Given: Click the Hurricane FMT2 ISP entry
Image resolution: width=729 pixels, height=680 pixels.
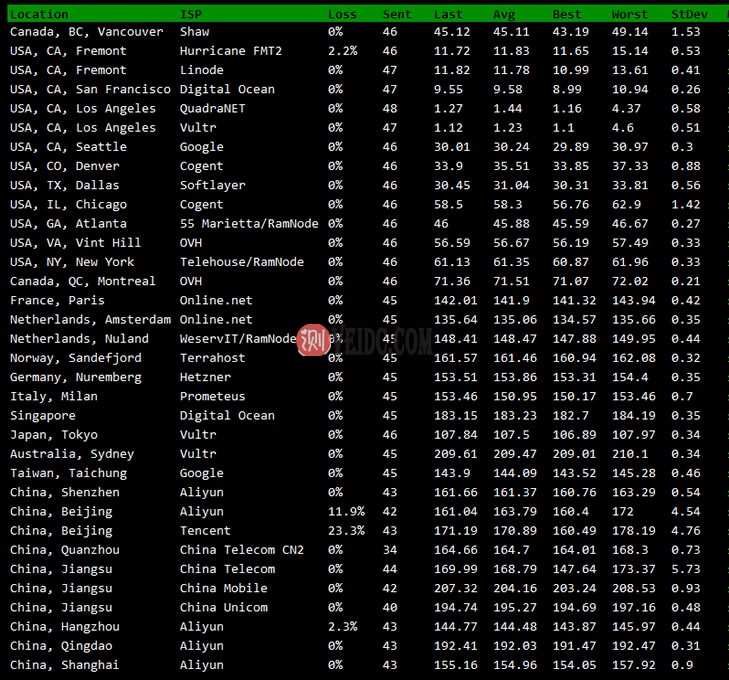Looking at the screenshot, I should (231, 51).
